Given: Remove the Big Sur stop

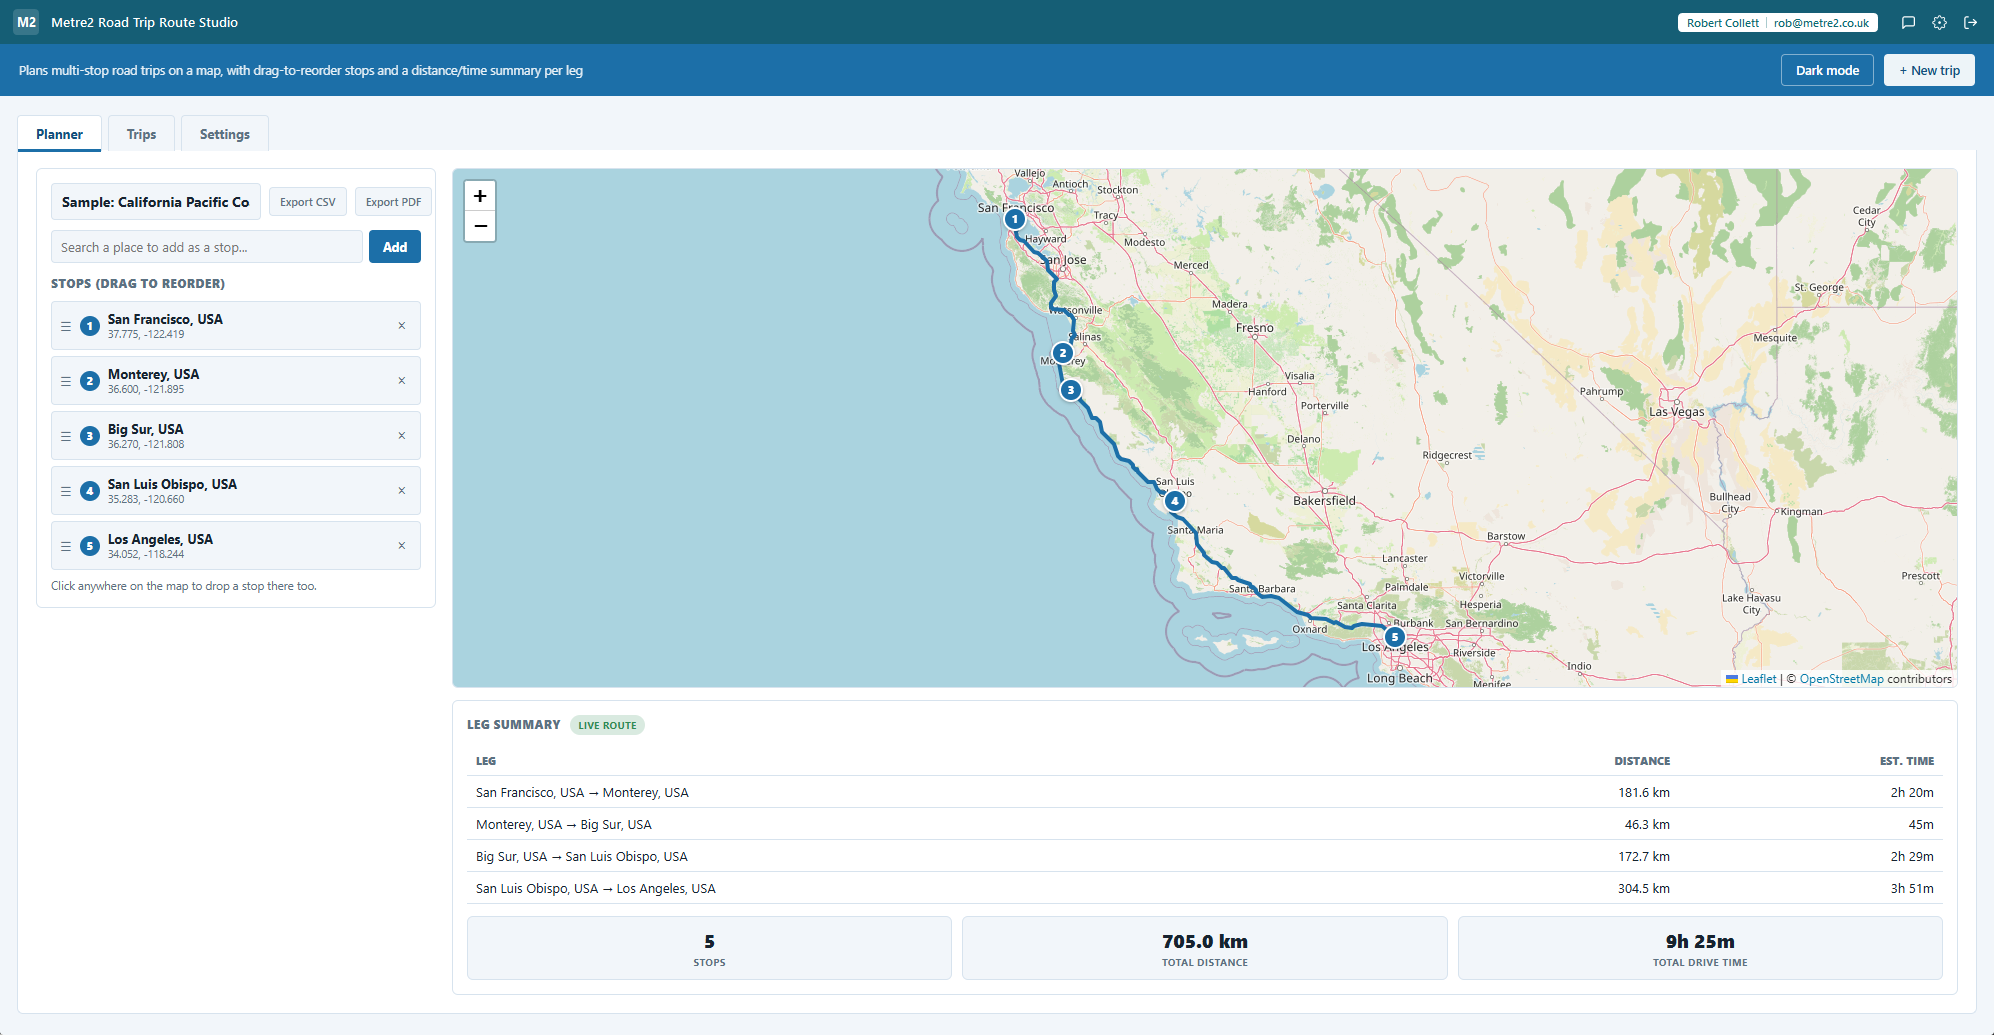Looking at the screenshot, I should click(402, 436).
